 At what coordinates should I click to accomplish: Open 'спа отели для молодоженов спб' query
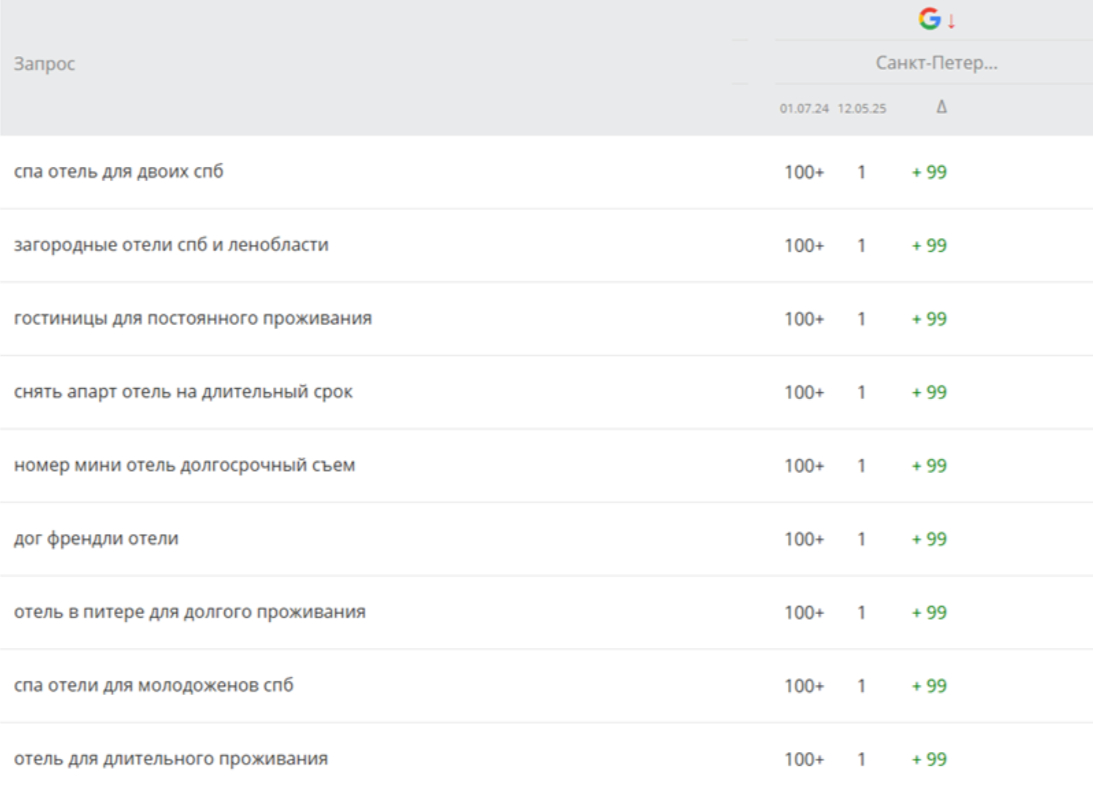[154, 686]
